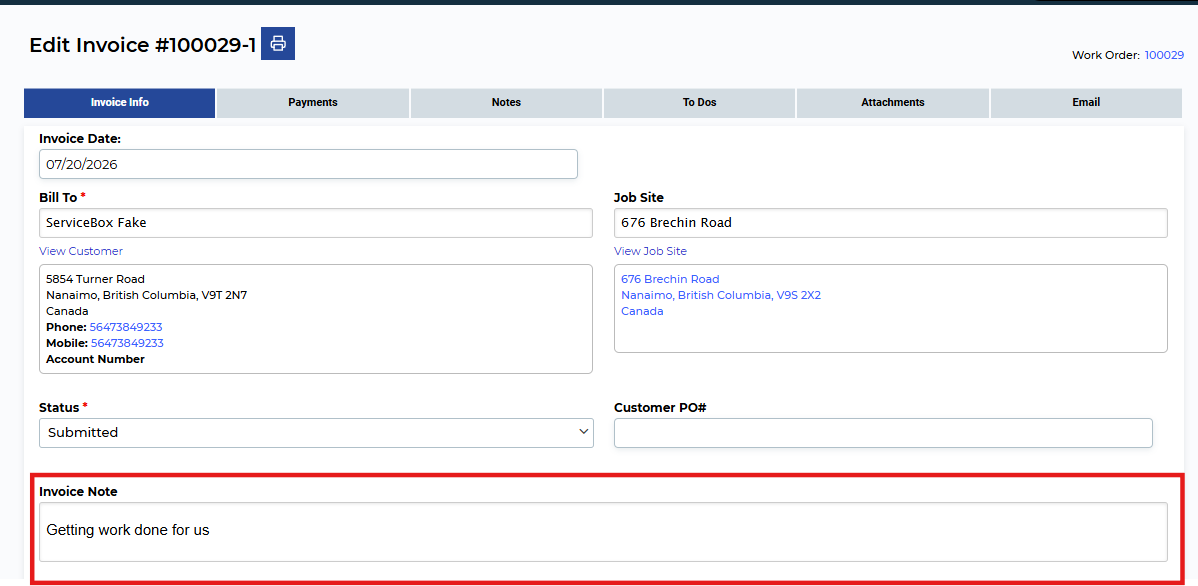1198x586 pixels.
Task: Click into the Invoice Note textarea
Action: 604,532
